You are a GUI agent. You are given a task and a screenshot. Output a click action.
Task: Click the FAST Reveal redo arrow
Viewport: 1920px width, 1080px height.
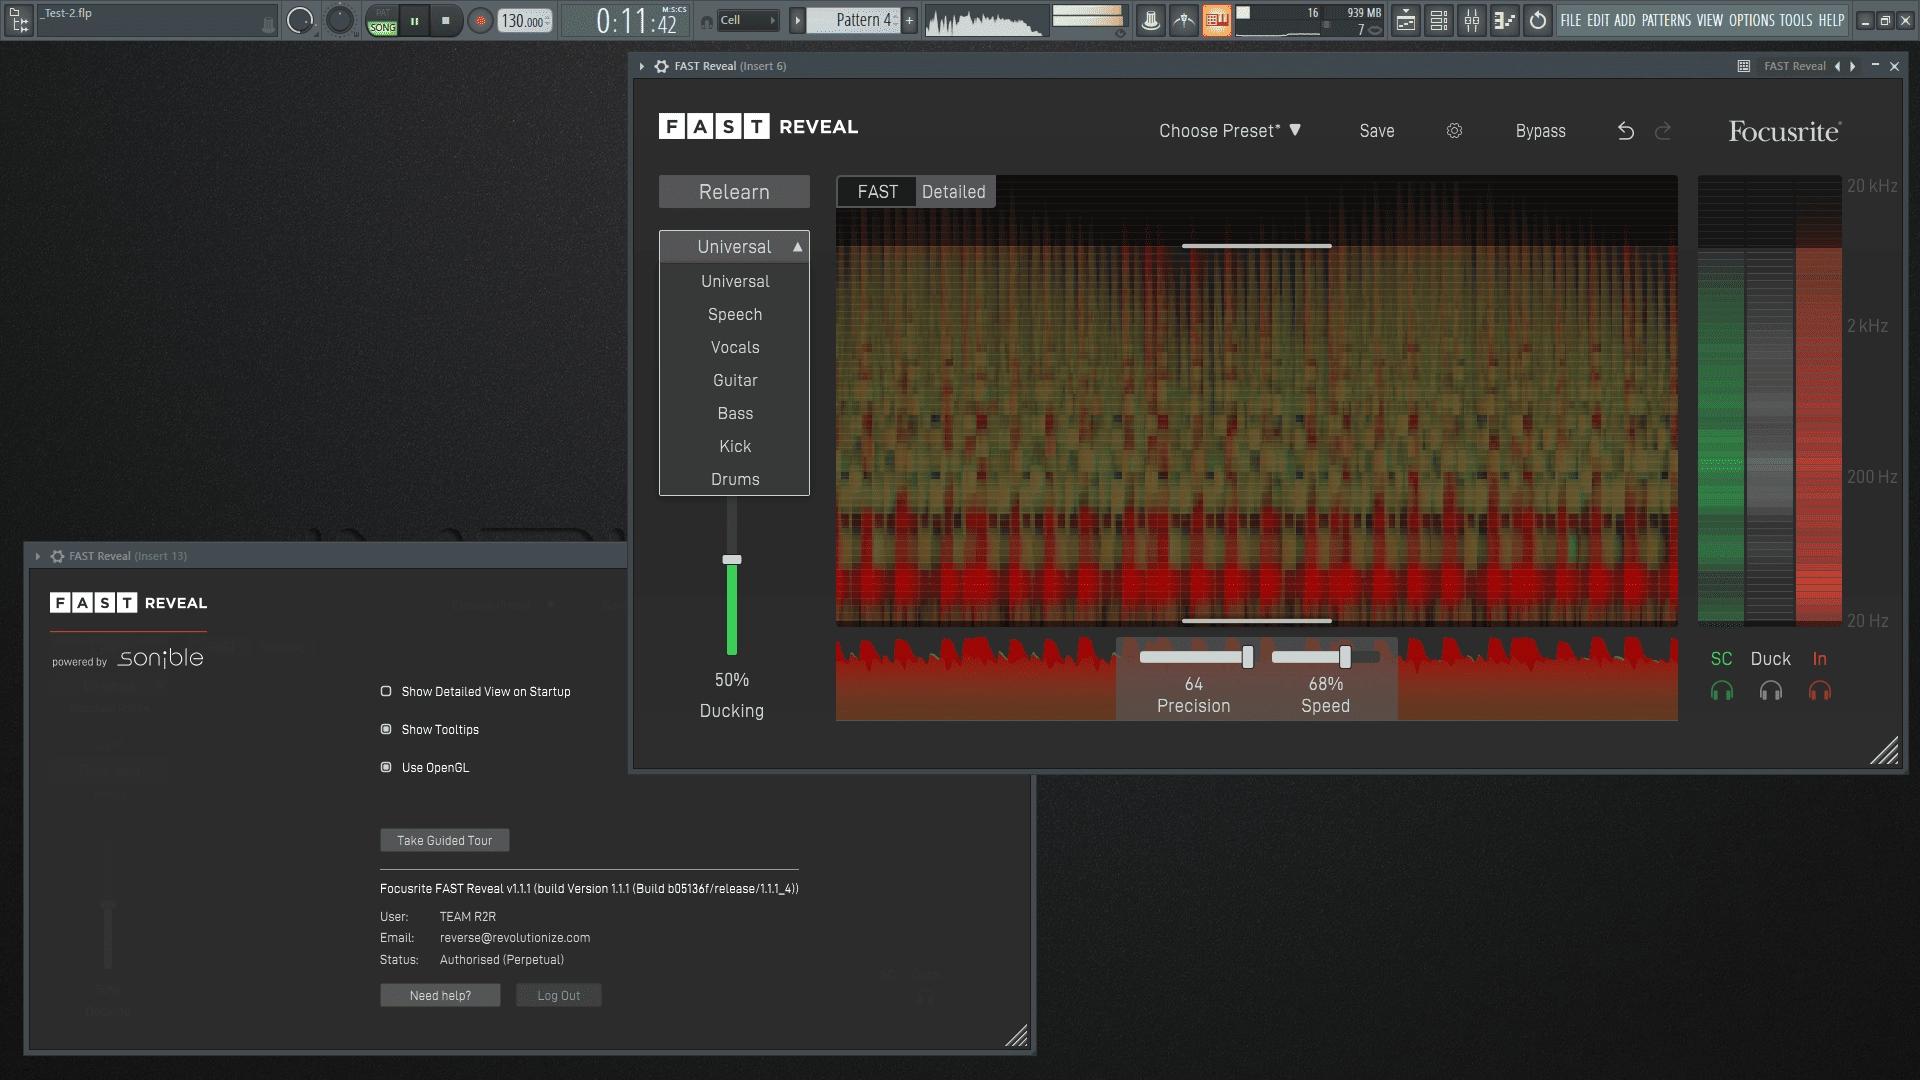tap(1663, 131)
